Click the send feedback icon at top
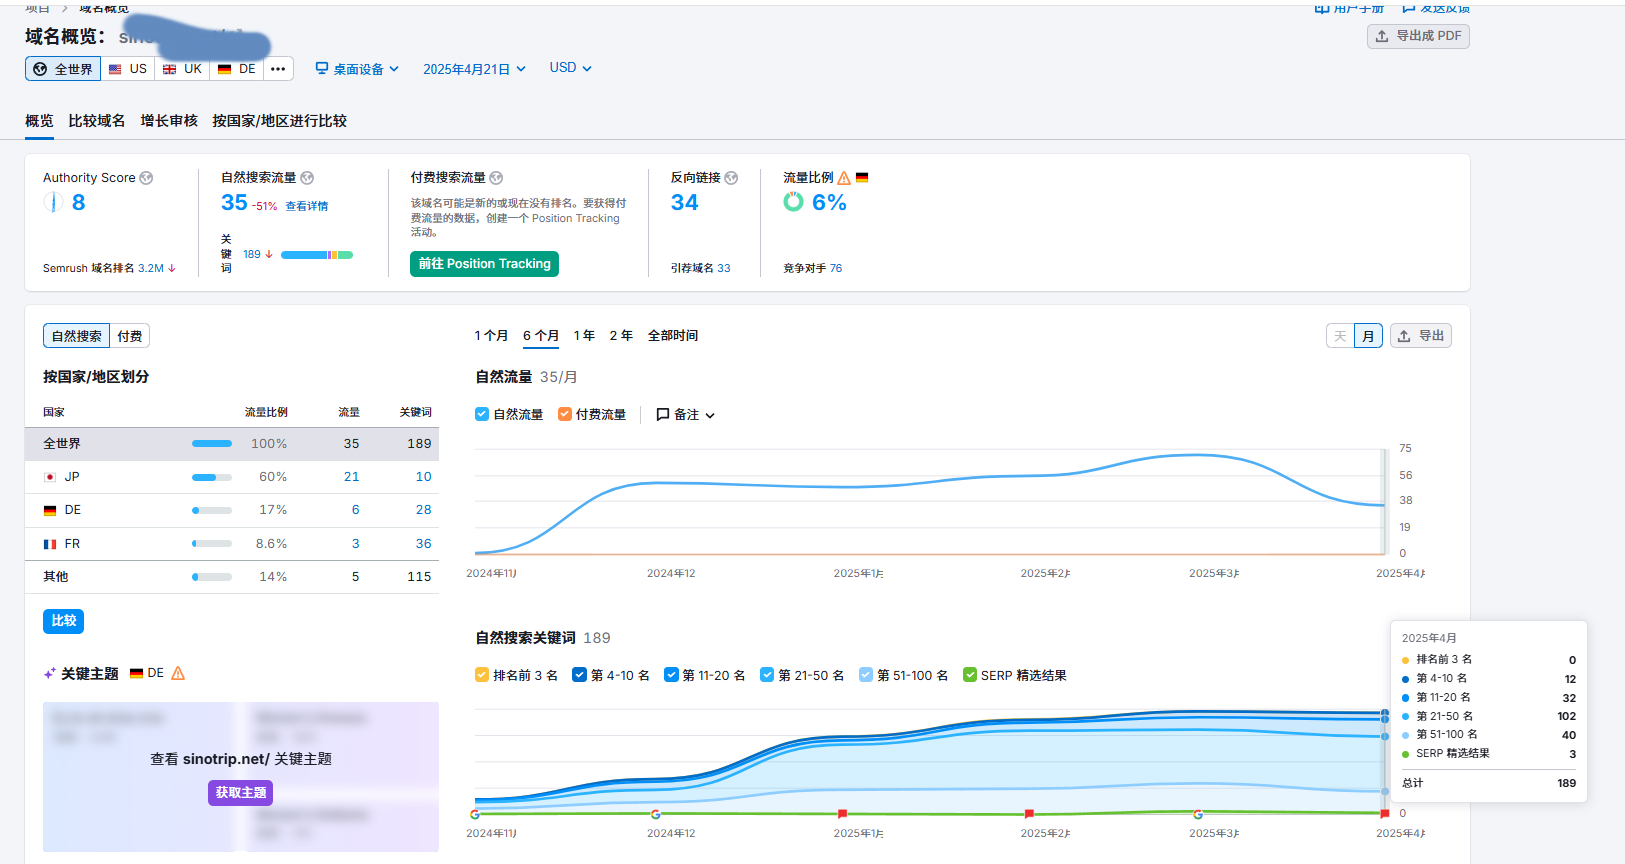 (x=1409, y=8)
